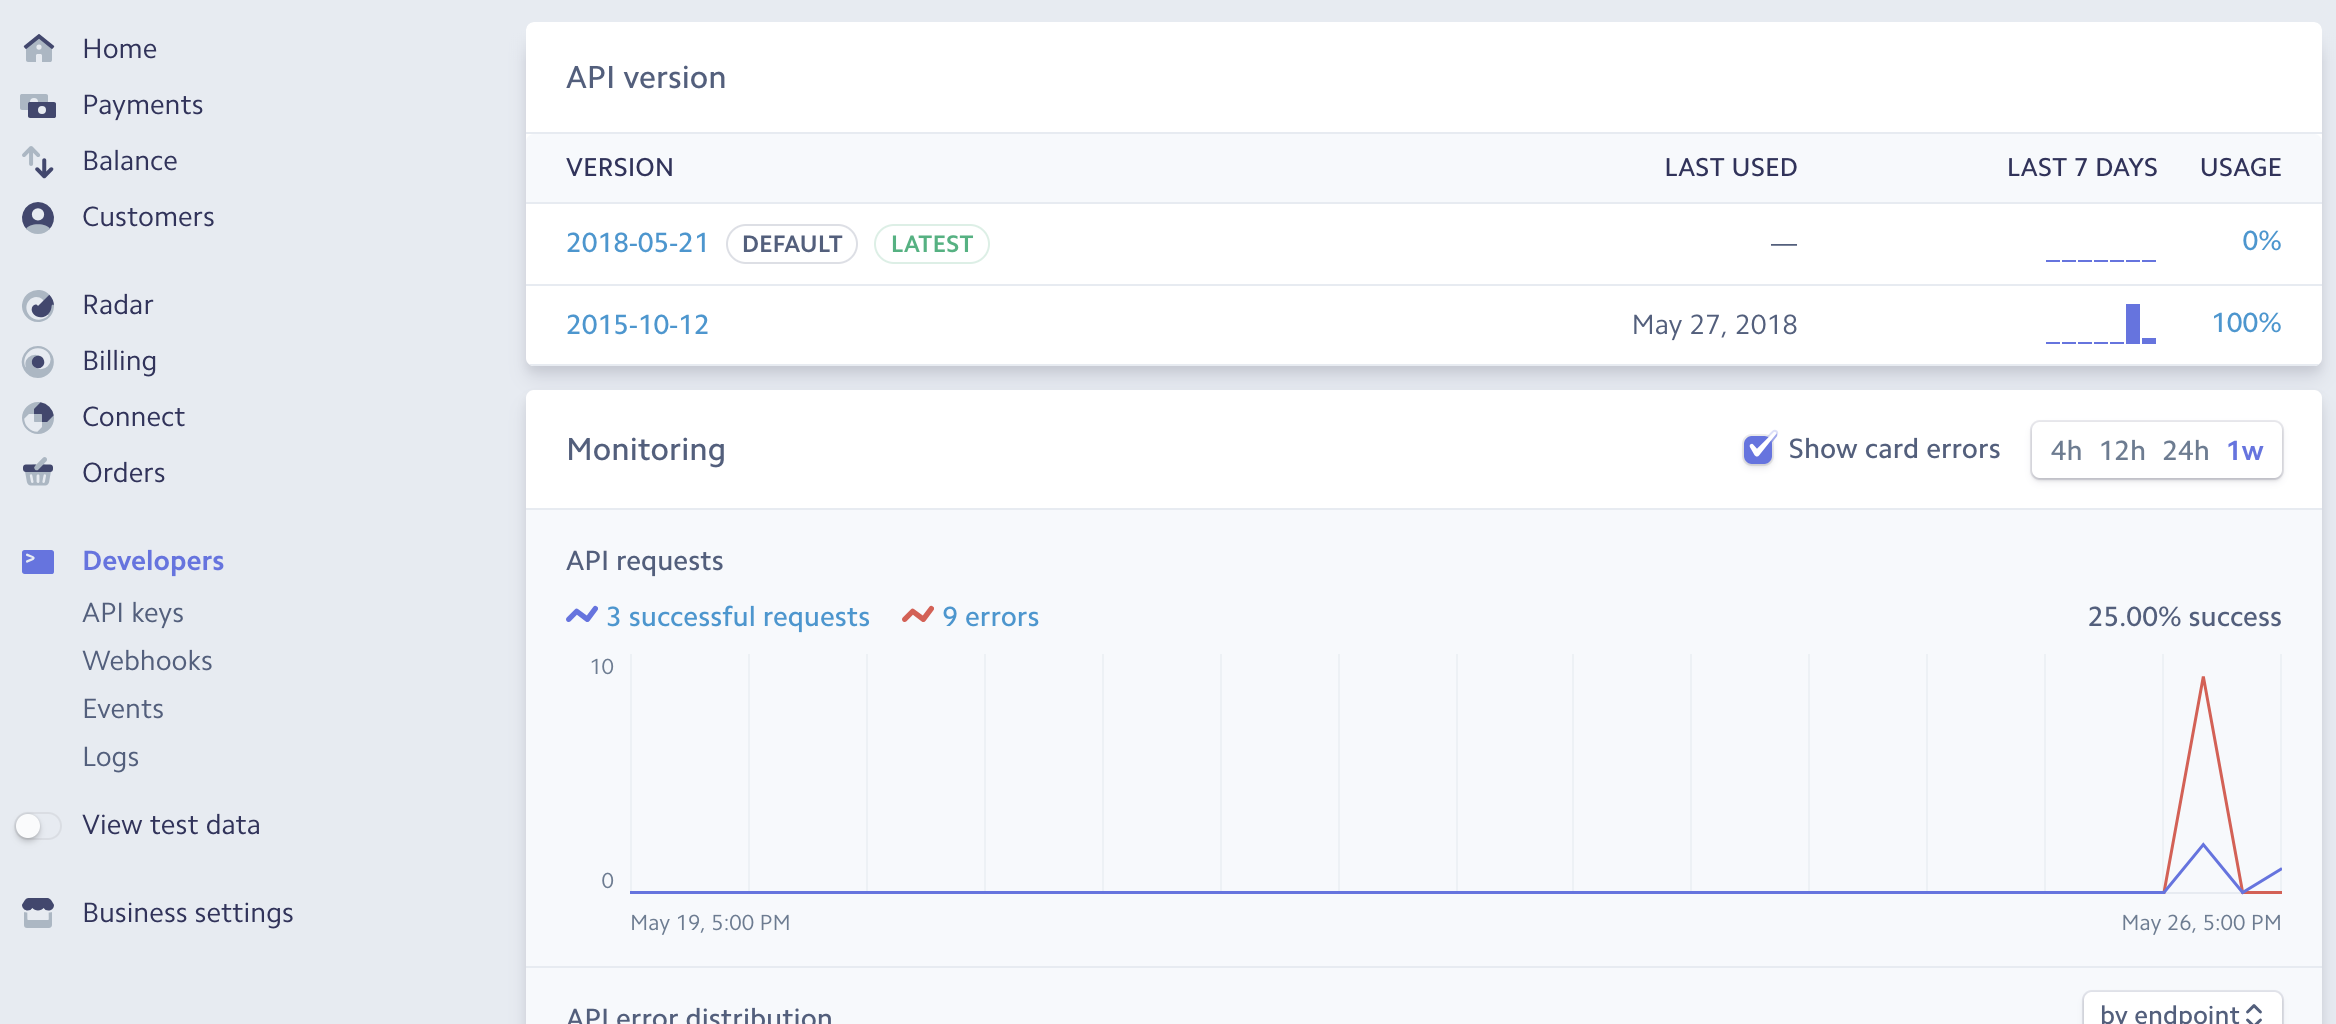Image resolution: width=2336 pixels, height=1024 pixels.
Task: Click the LAST USED column header
Action: [1730, 167]
